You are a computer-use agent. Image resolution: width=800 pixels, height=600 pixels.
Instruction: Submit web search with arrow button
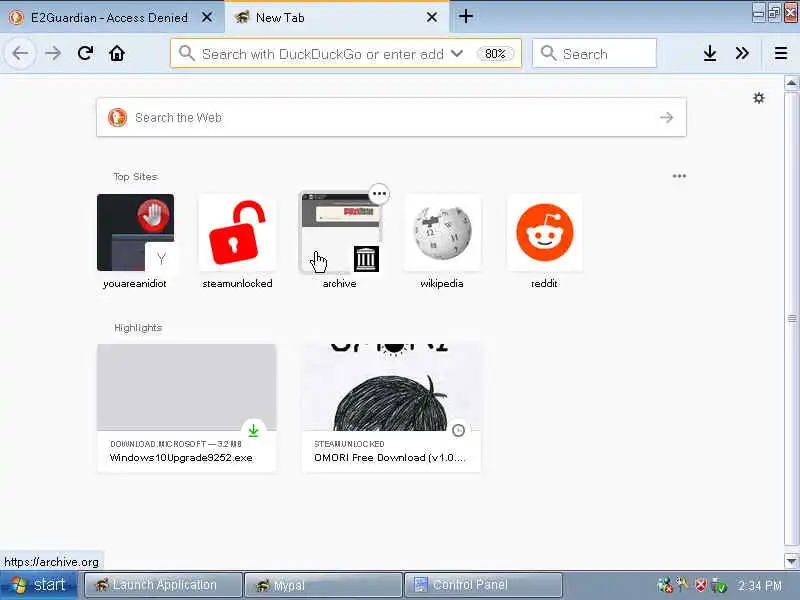click(x=666, y=117)
